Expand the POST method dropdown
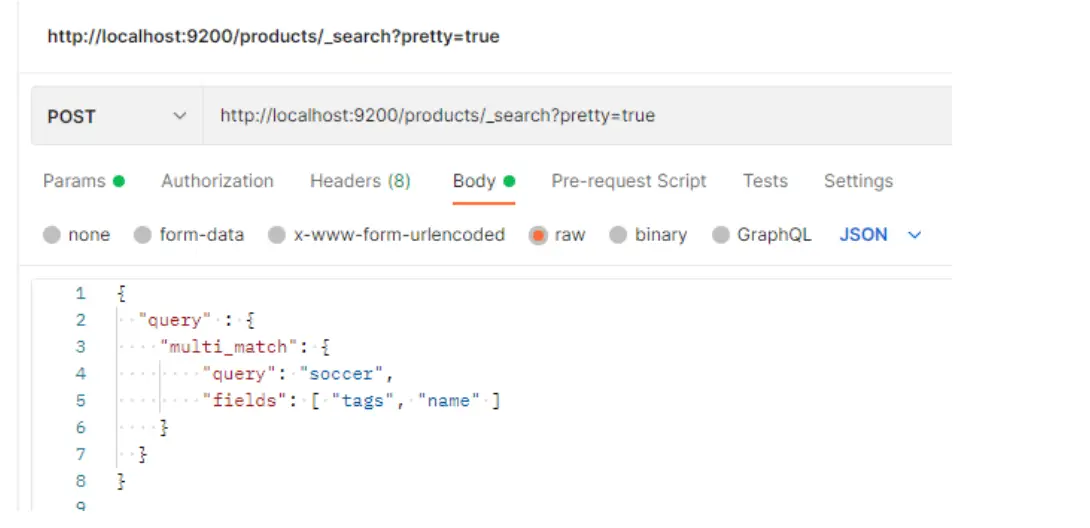 click(x=117, y=116)
